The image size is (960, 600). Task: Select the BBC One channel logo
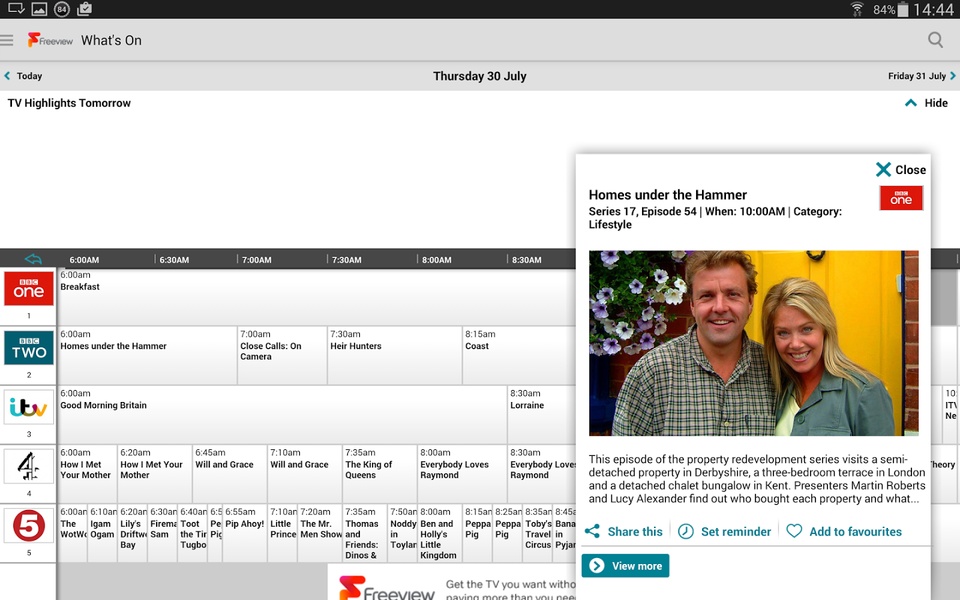click(x=29, y=288)
